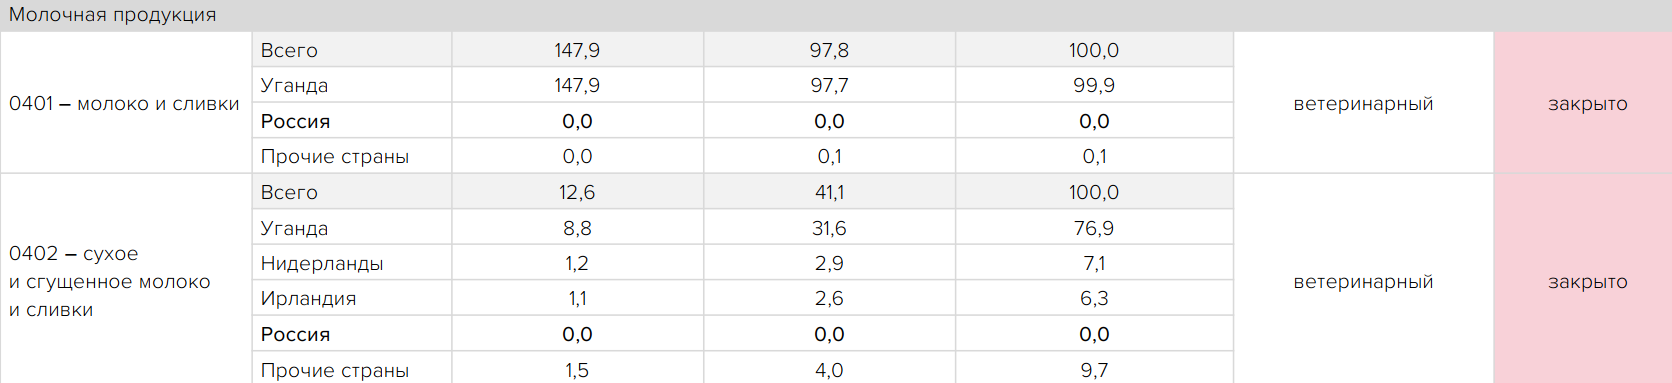
Task: Click bold 'Россия' row under 0402
Action: point(742,334)
